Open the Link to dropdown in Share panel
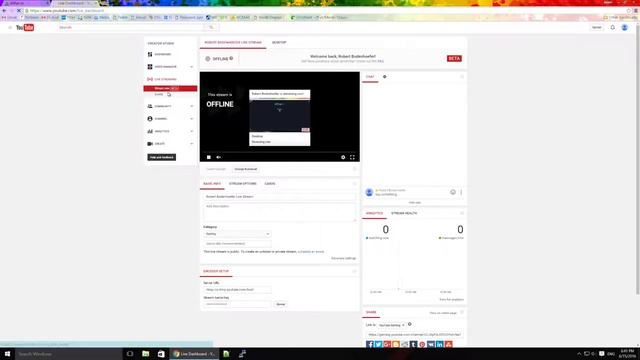The width and height of the screenshot is (640, 360). coord(391,325)
